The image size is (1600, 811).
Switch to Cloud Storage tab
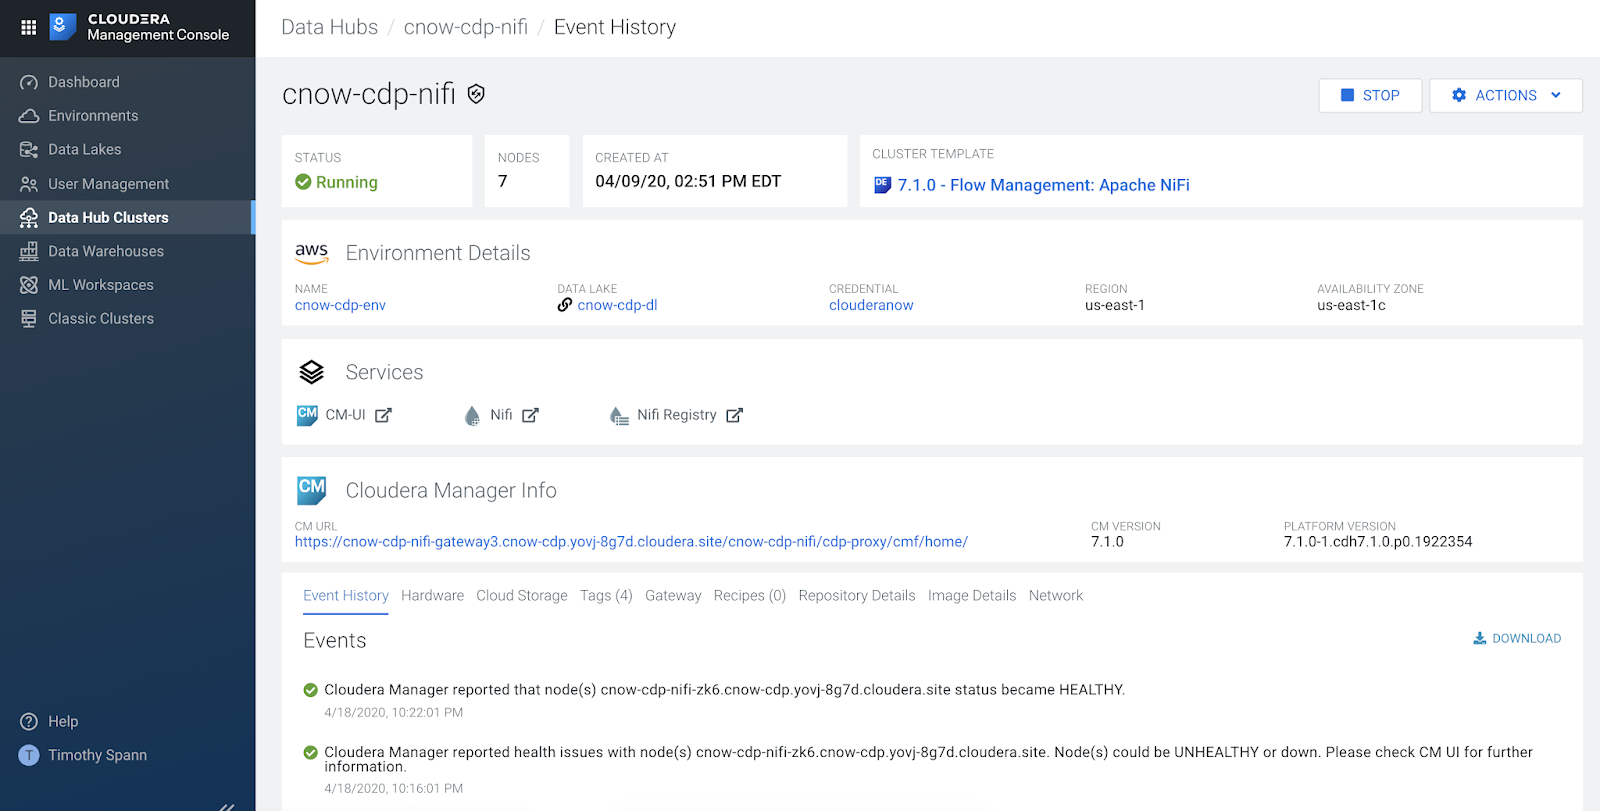pyautogui.click(x=522, y=595)
